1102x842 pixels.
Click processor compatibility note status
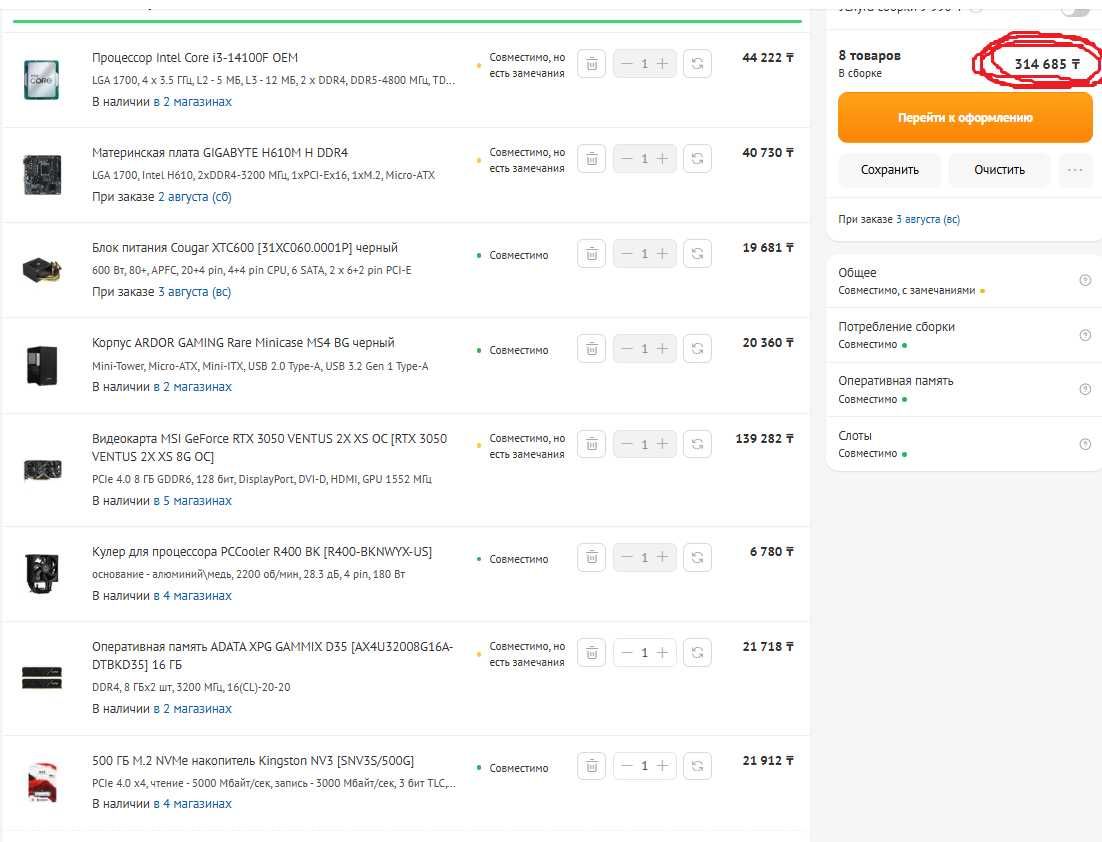point(526,65)
